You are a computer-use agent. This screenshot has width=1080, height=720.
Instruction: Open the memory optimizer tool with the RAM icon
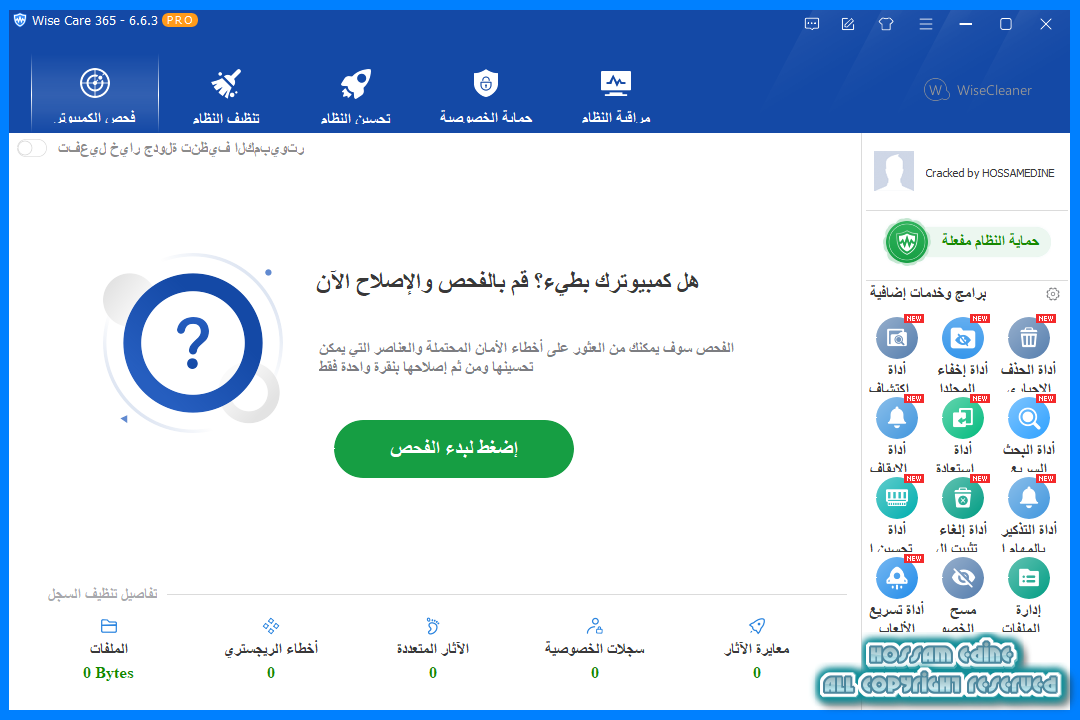coord(897,498)
